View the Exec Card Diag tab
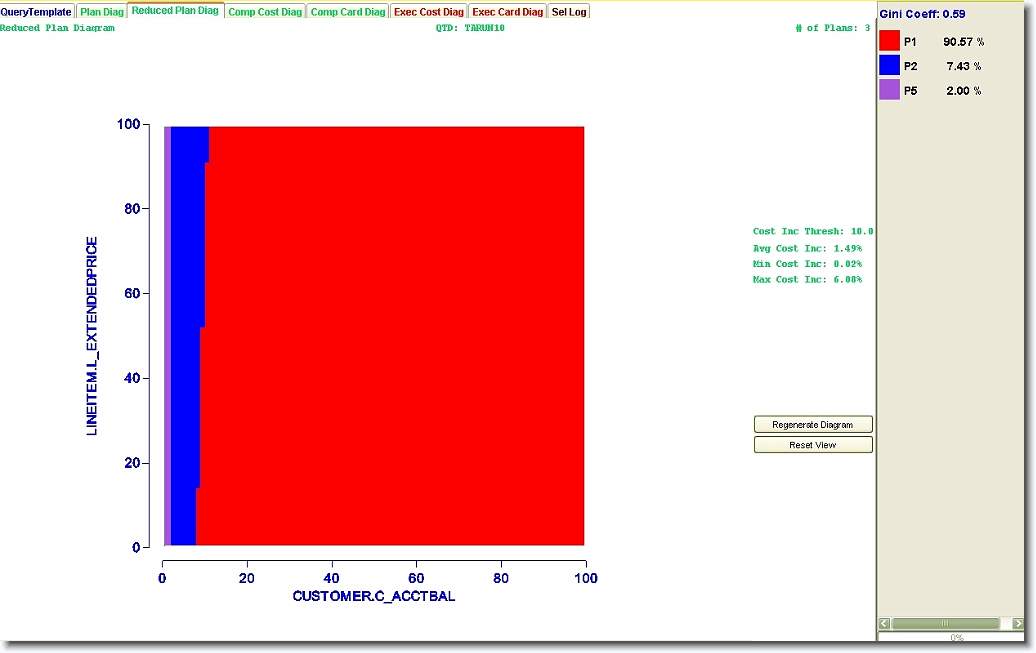The image size is (1036, 653). (507, 12)
